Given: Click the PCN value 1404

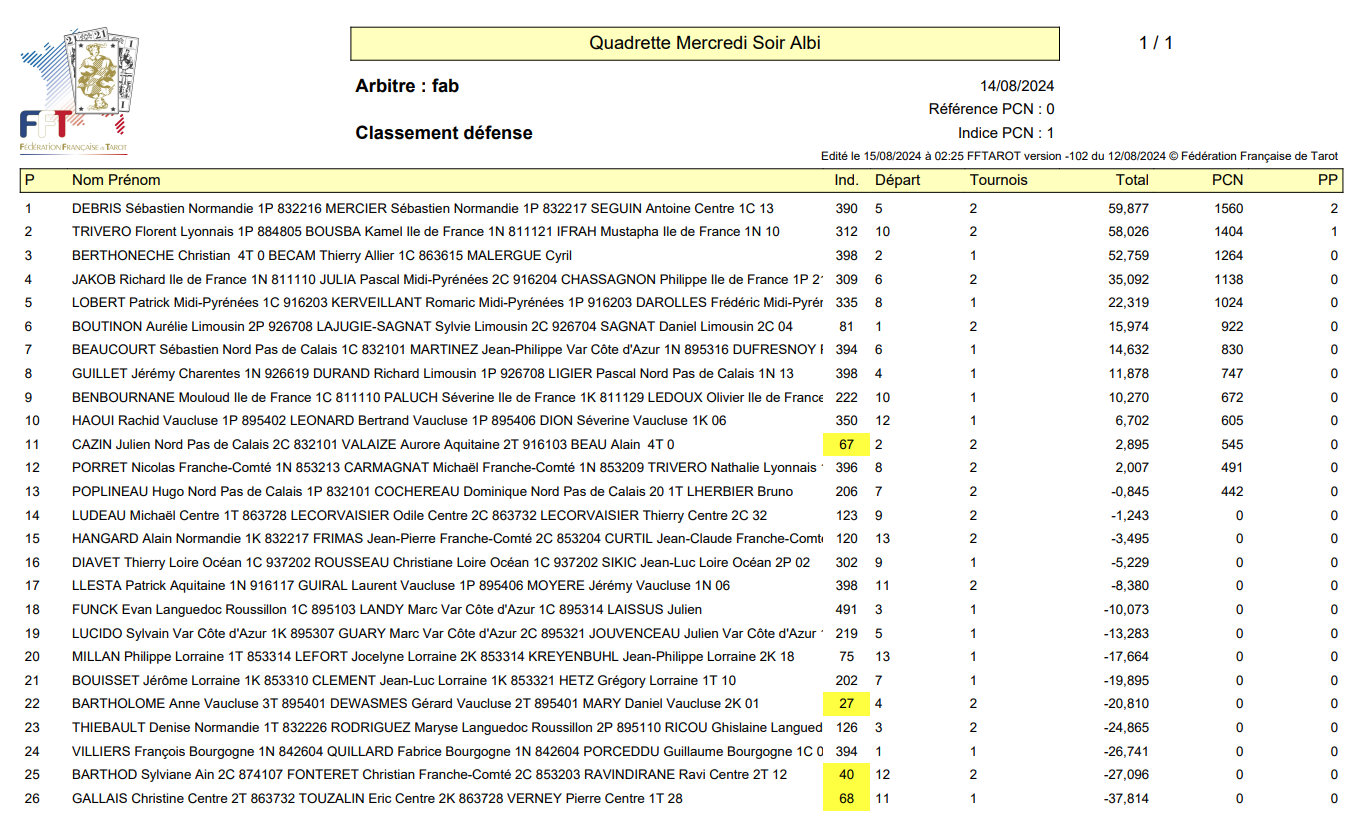Looking at the screenshot, I should 1229,232.
